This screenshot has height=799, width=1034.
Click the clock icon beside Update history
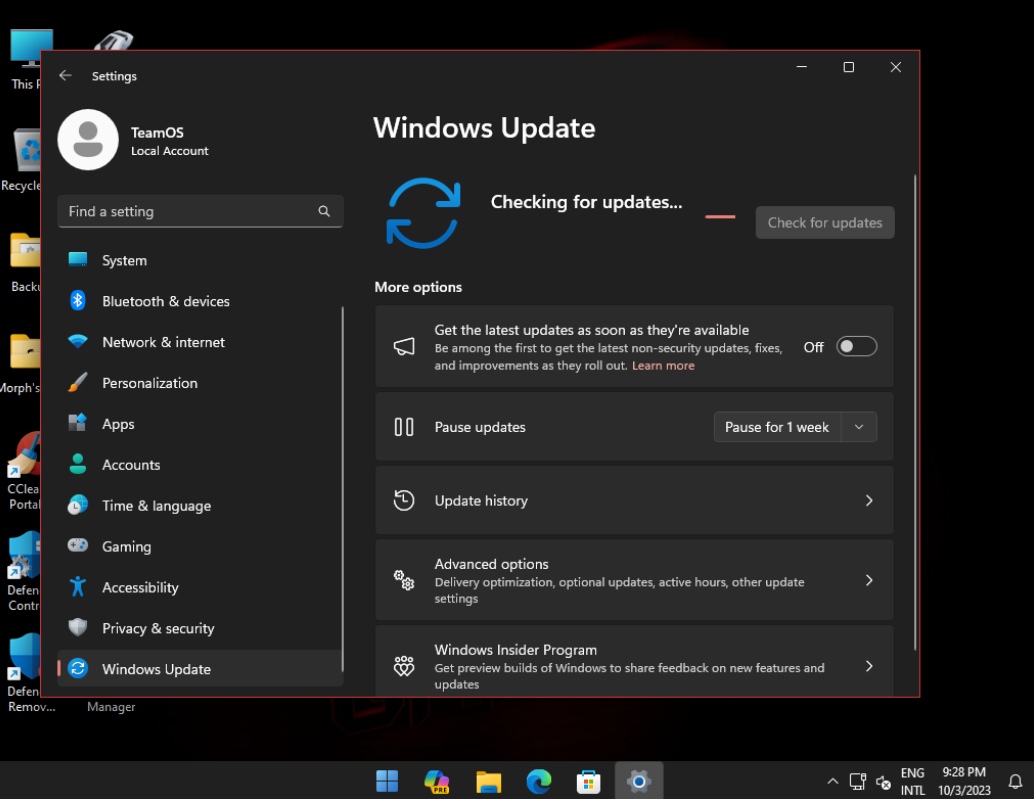click(x=404, y=500)
